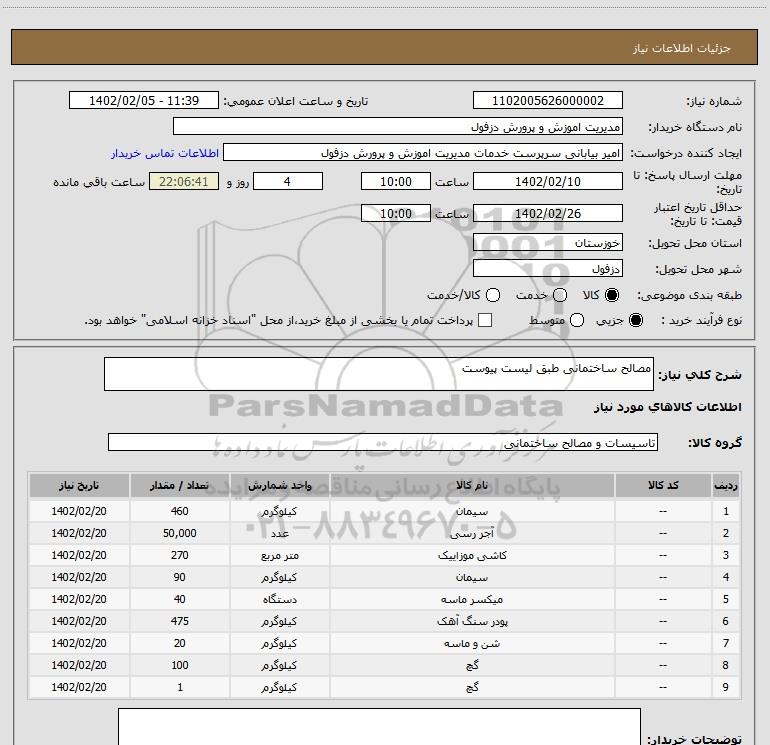
Task: Click the delivery province field خوزستان
Action: tap(548, 243)
